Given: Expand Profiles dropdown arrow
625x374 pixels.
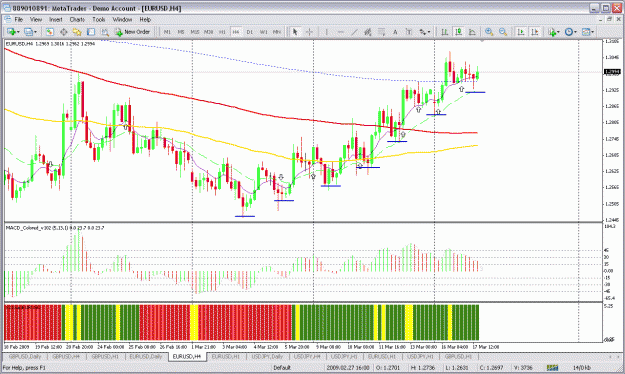Looking at the screenshot, I should point(35,32).
